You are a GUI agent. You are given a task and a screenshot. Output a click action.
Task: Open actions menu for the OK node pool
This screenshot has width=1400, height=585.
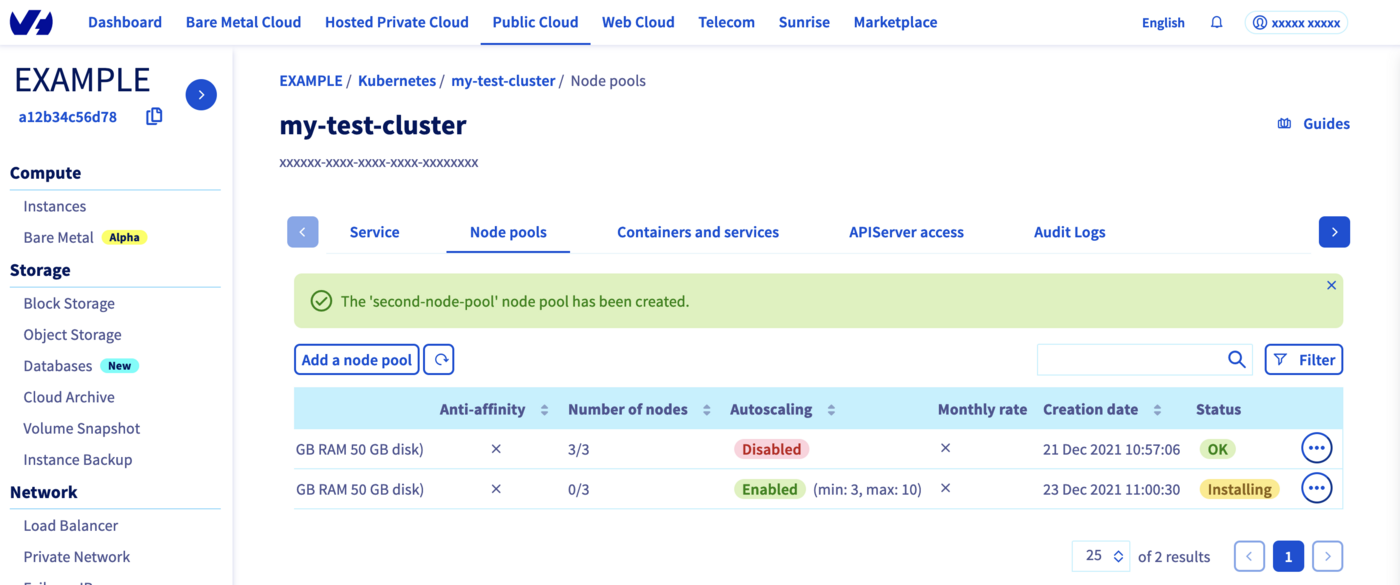1316,448
